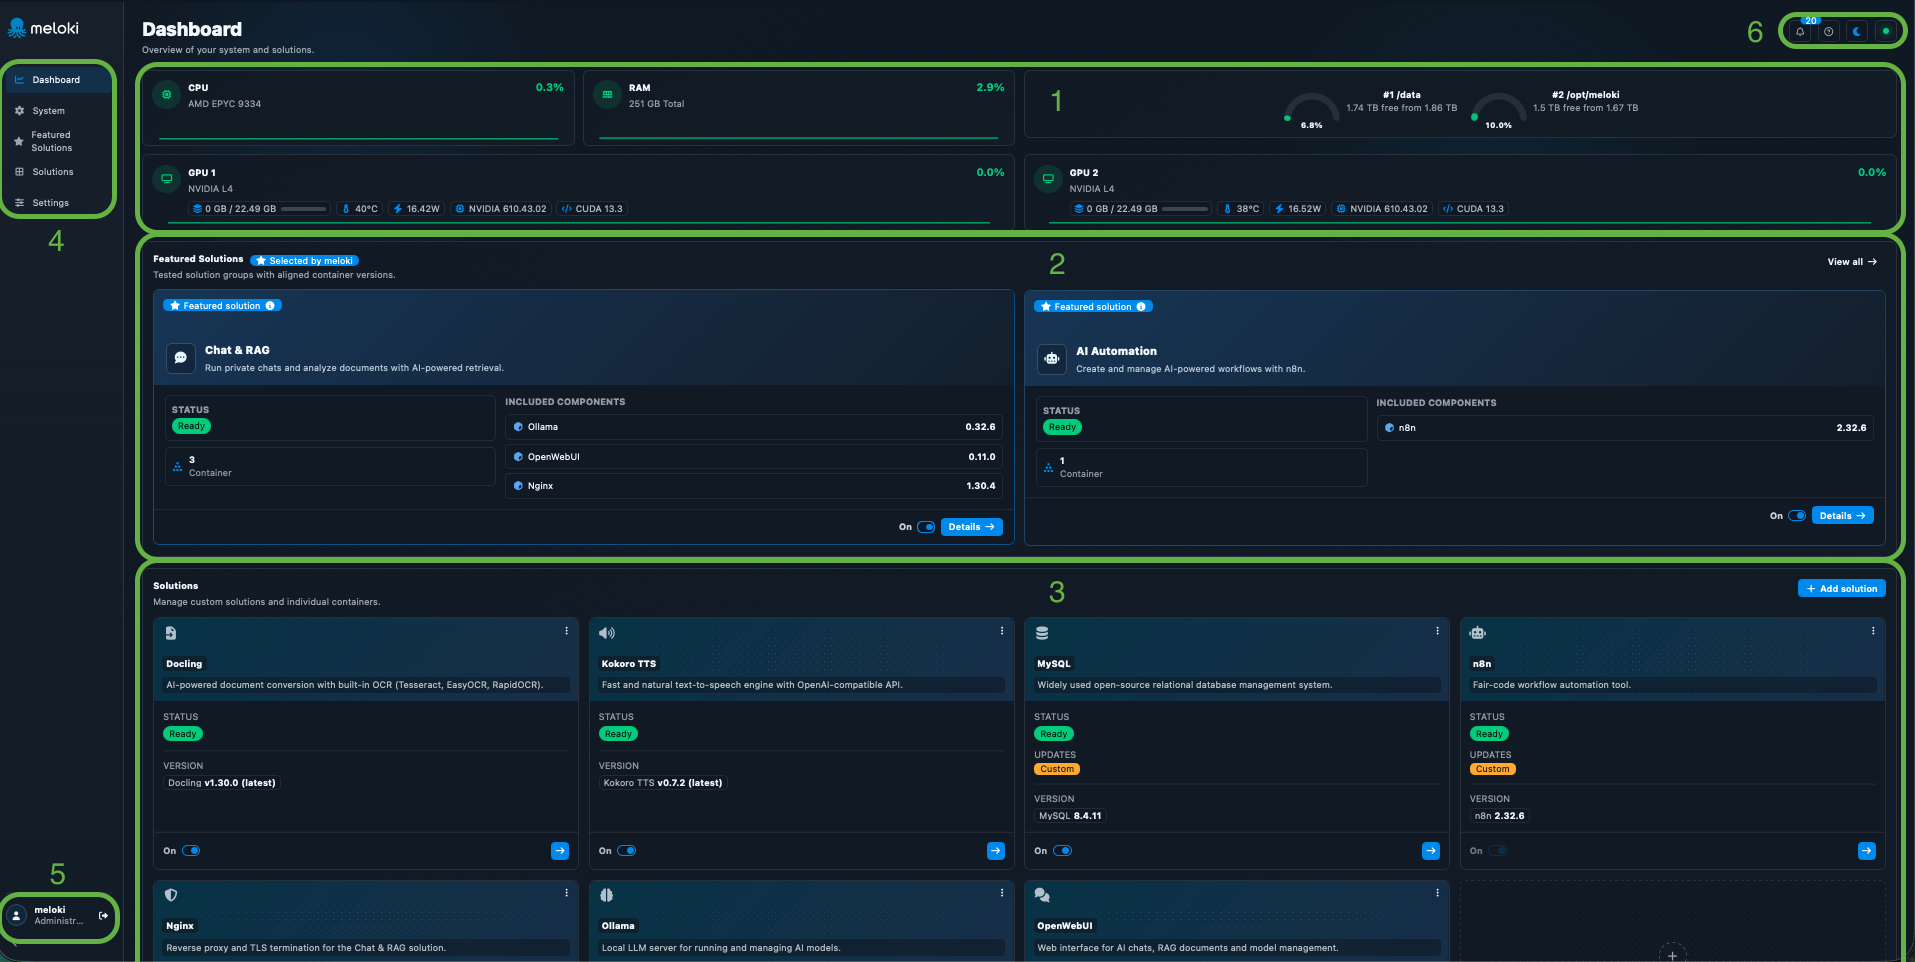Image resolution: width=1915 pixels, height=962 pixels.
Task: Open Docling card options menu
Action: [566, 631]
